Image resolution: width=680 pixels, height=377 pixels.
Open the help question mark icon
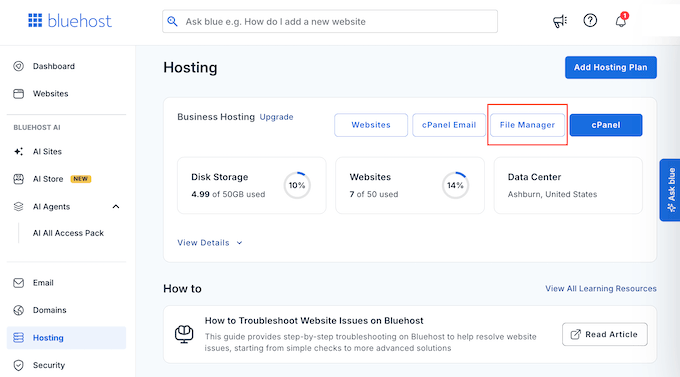pyautogui.click(x=590, y=20)
